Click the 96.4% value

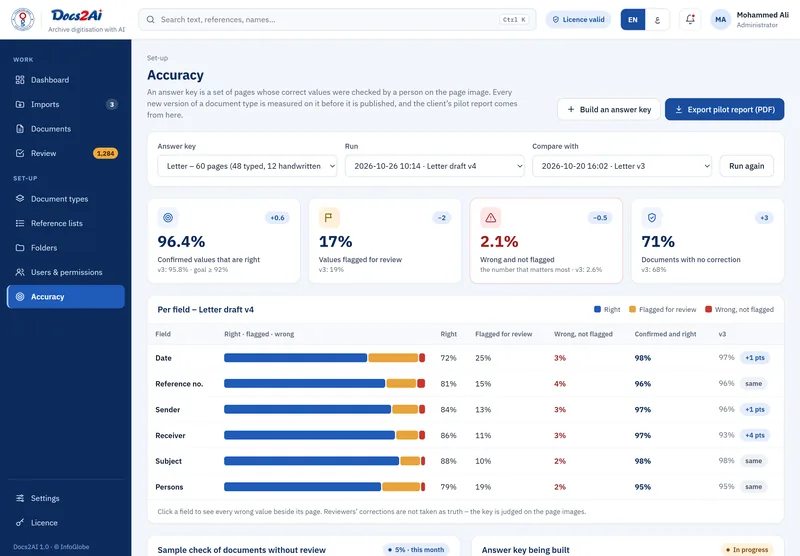(x=181, y=241)
